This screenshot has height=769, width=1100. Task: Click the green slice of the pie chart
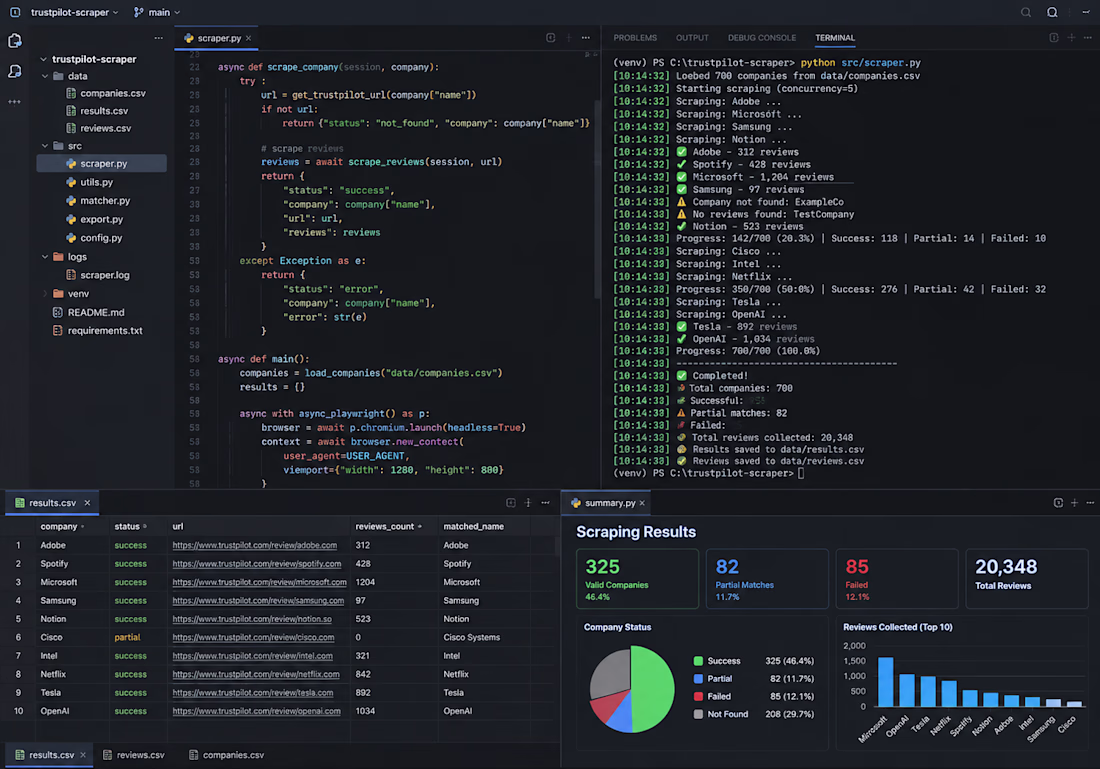(x=655, y=689)
